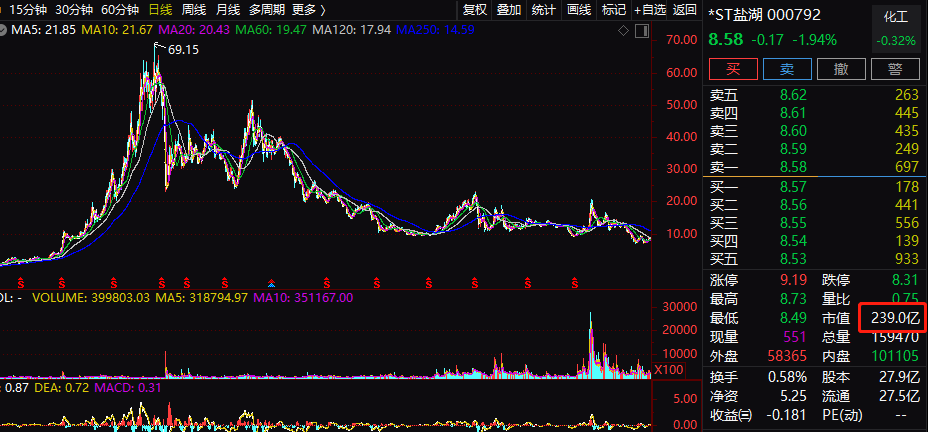Click the blue arrow marker on the timeline
Image resolution: width=928 pixels, height=432 pixels.
272,282
